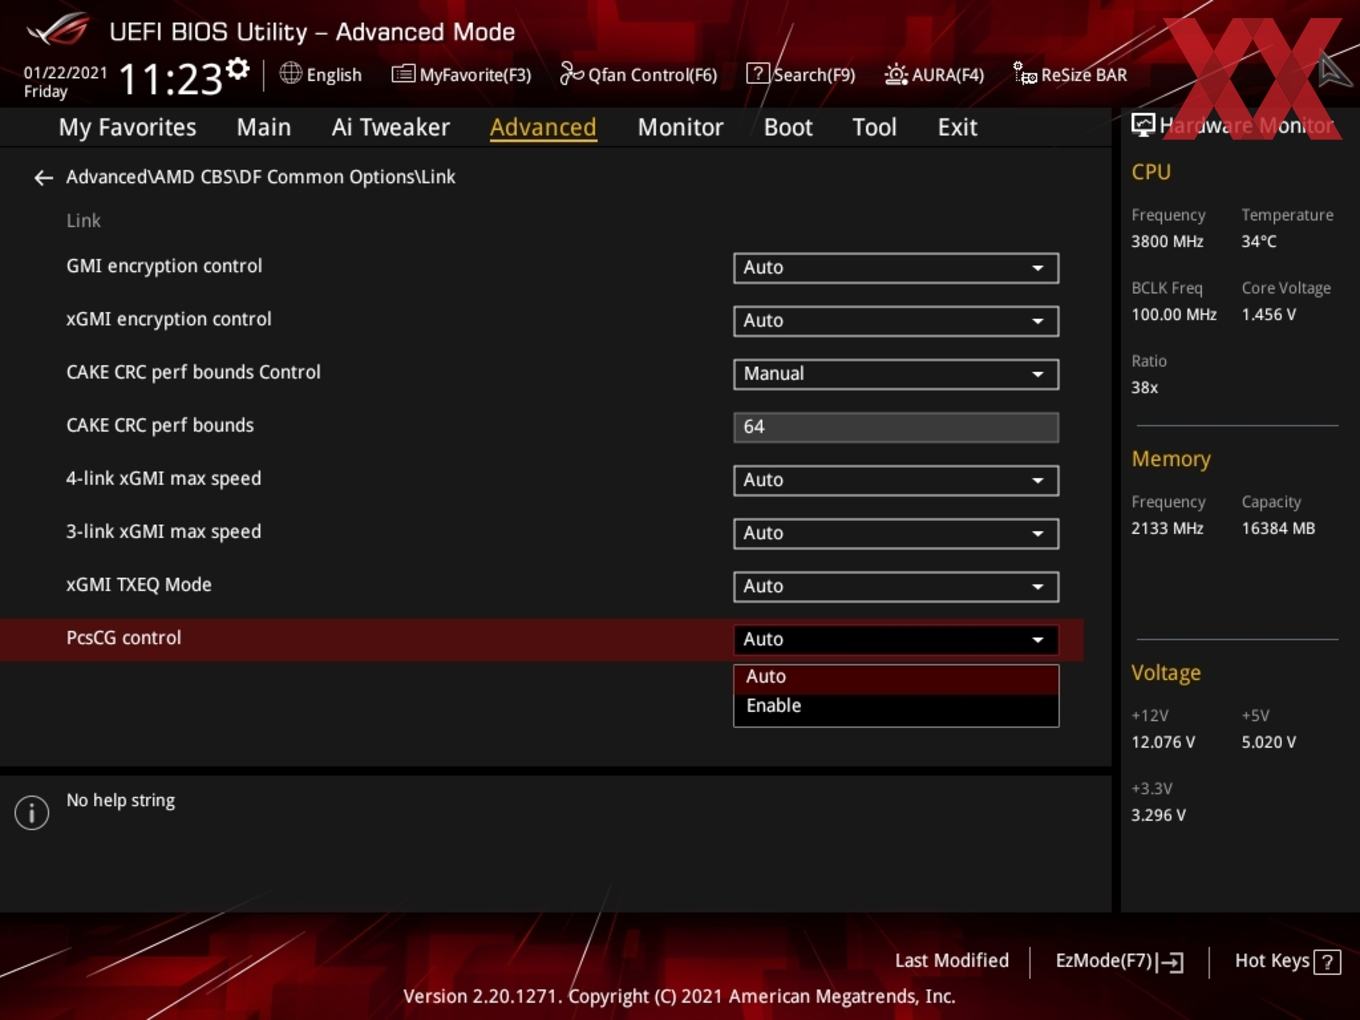Click the +12V reading 12.076 V
The width and height of the screenshot is (1360, 1020).
click(x=1163, y=743)
